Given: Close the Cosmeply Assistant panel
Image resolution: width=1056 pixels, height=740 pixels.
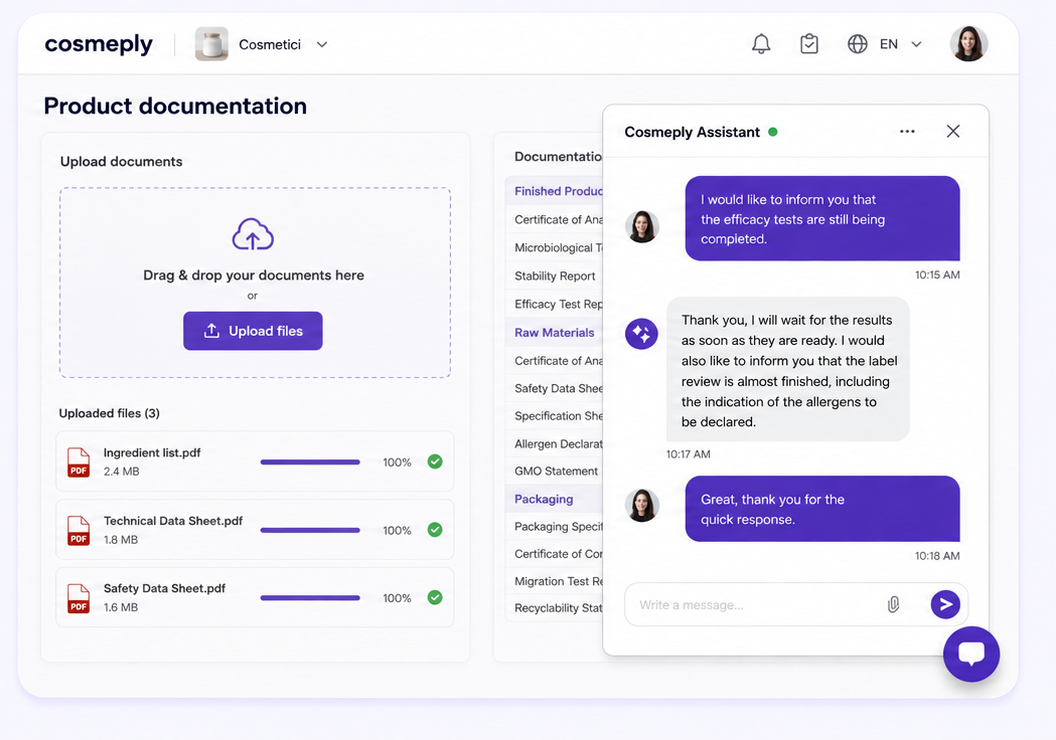Looking at the screenshot, I should pyautogui.click(x=953, y=131).
